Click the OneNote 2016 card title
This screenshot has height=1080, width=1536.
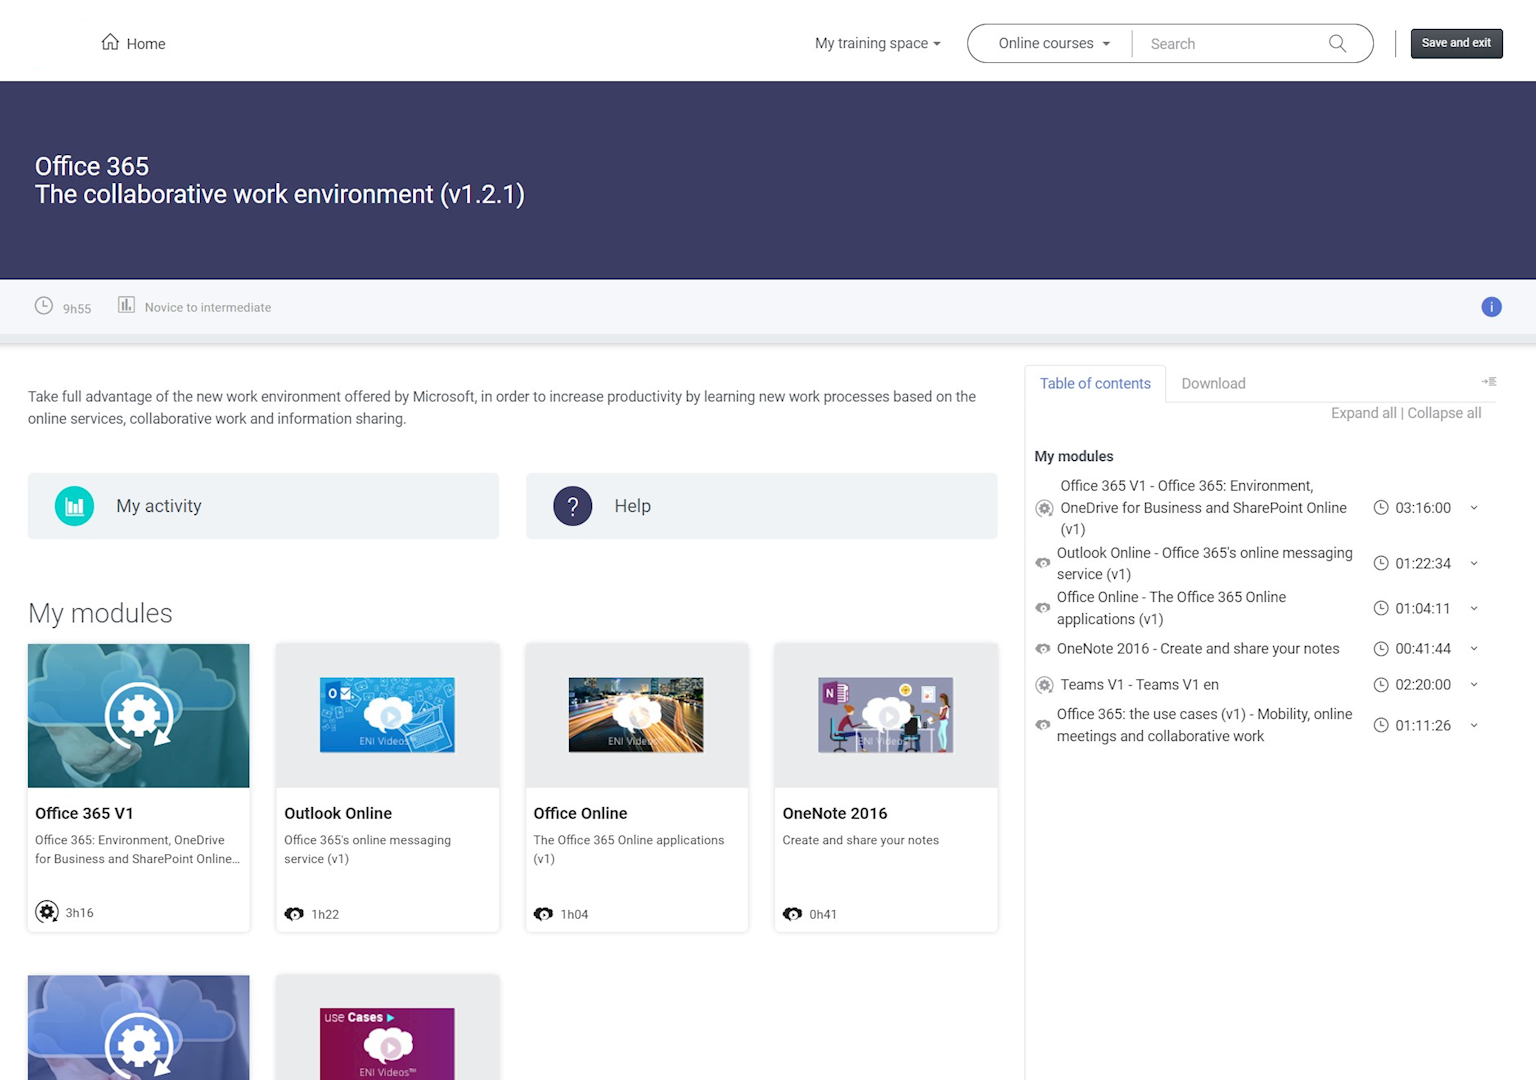tap(835, 813)
